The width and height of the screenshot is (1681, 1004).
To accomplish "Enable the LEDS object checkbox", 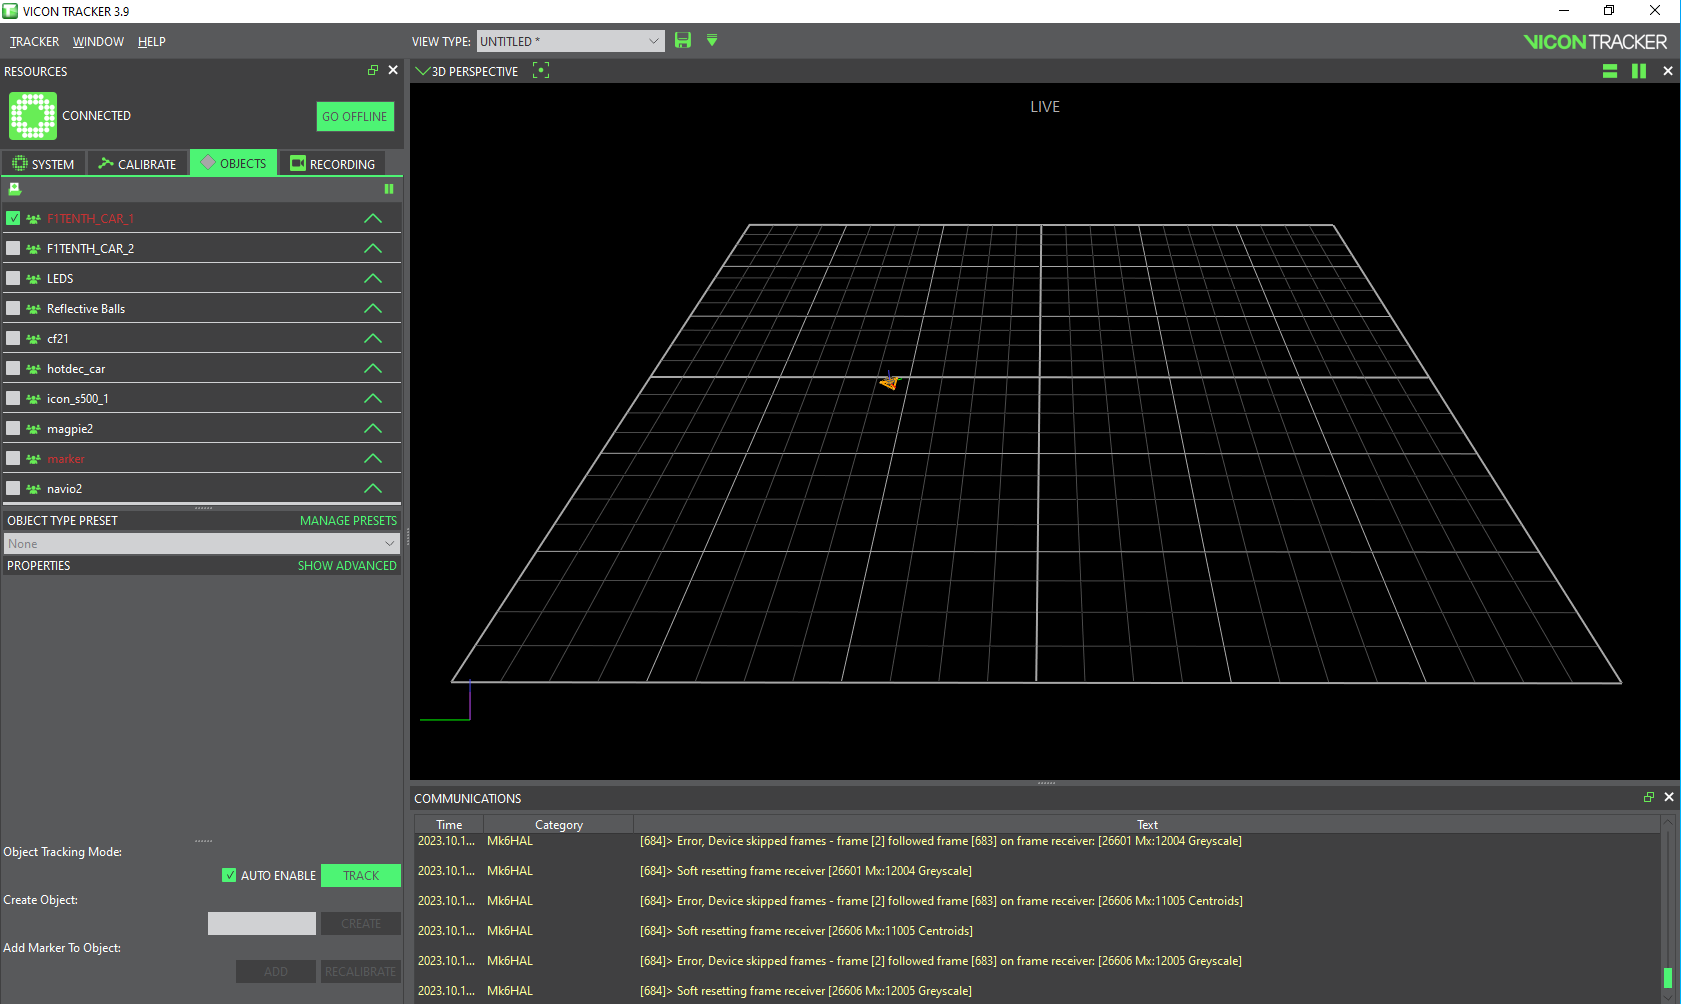I will tap(13, 278).
